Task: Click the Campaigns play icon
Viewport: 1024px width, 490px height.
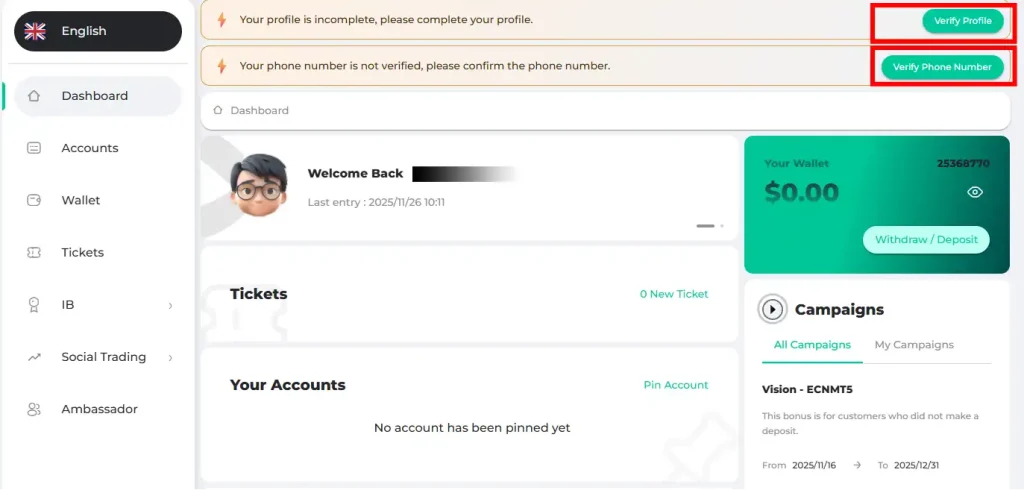Action: tap(772, 310)
